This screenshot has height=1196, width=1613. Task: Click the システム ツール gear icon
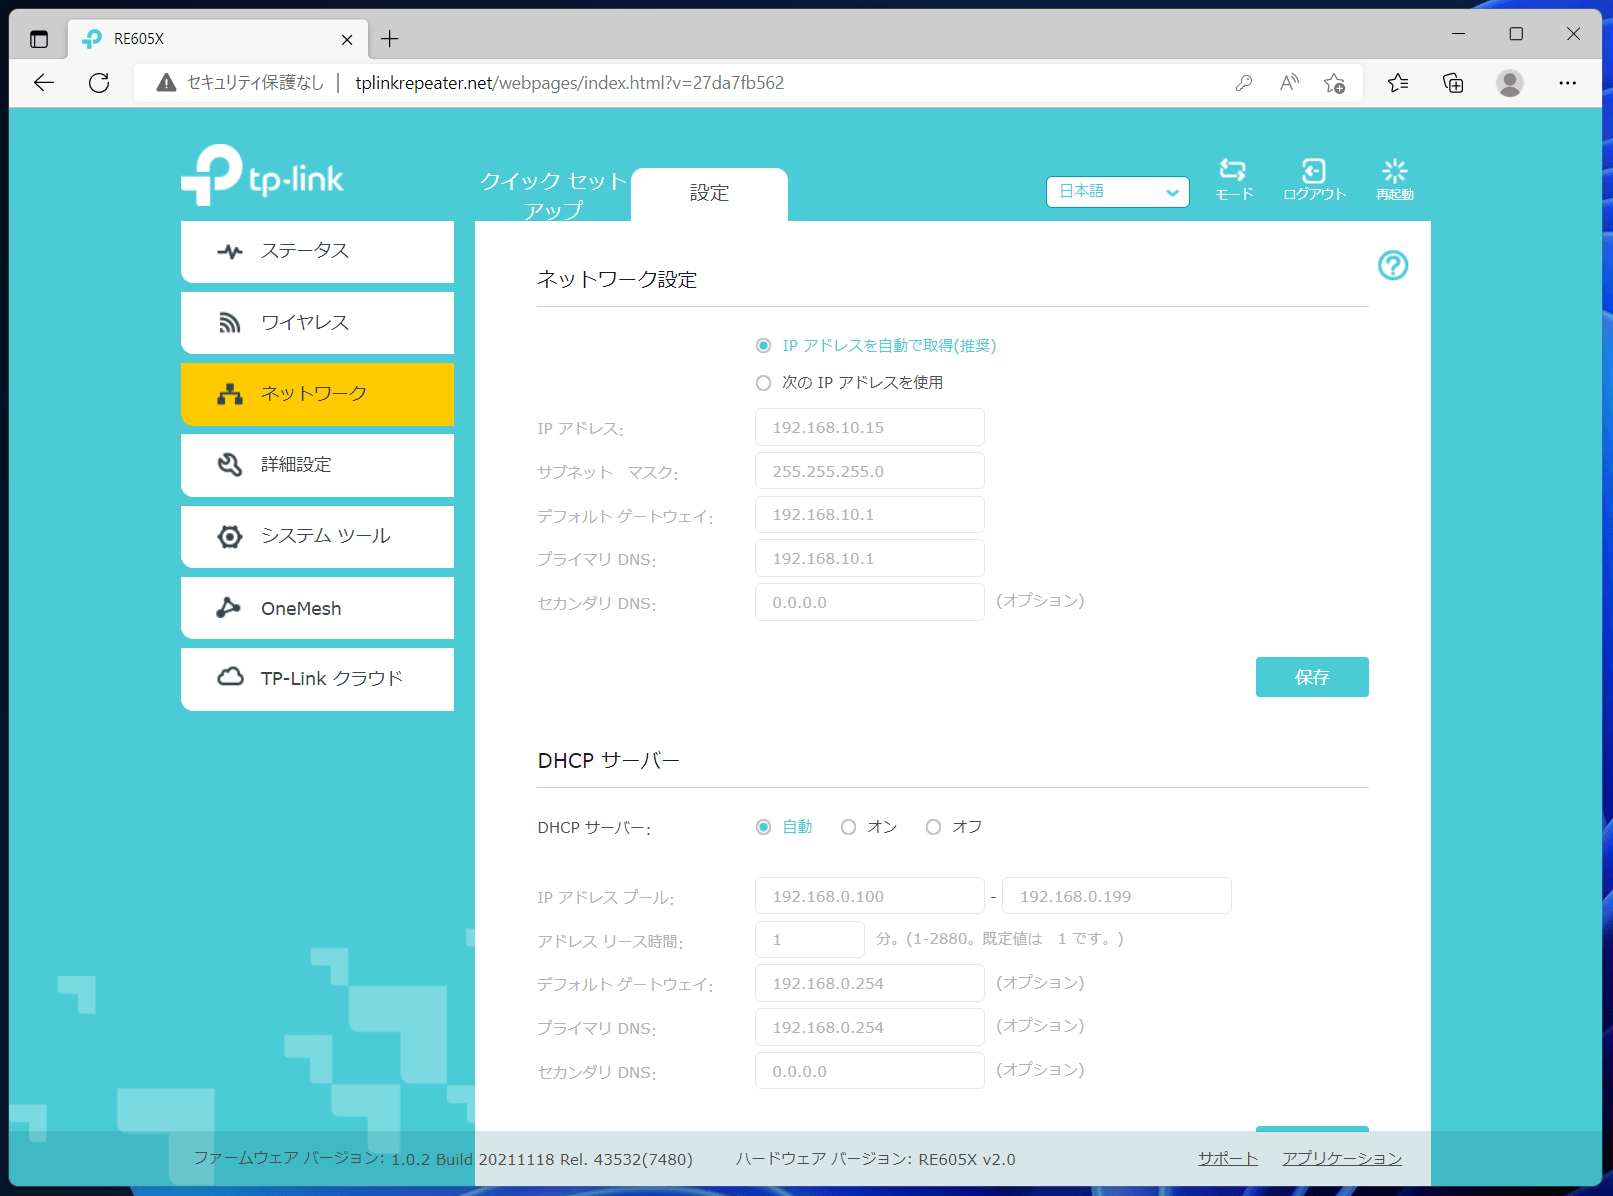(x=230, y=537)
